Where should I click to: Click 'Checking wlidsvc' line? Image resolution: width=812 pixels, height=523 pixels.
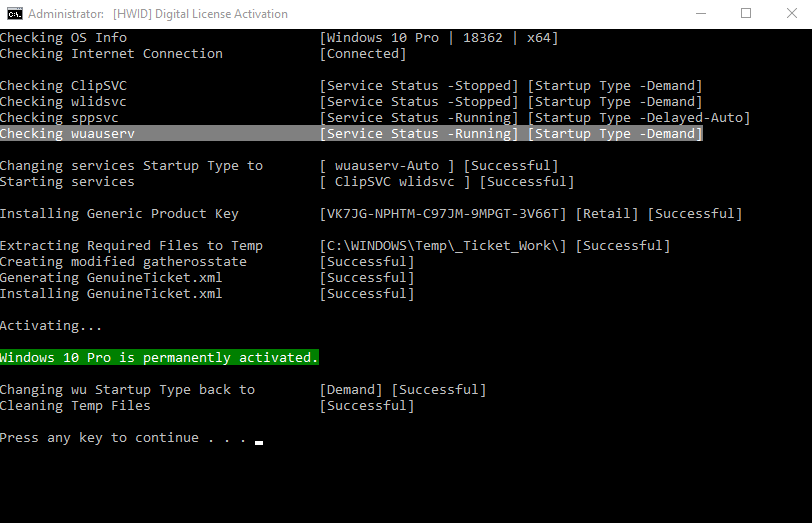[x=63, y=102]
